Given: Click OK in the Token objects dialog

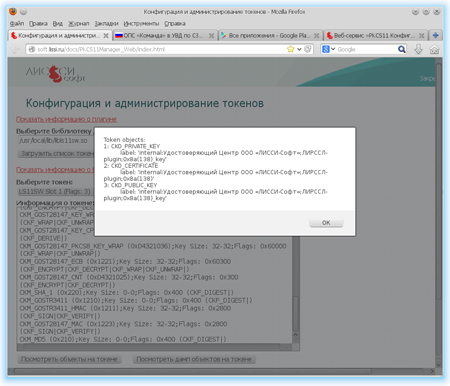Looking at the screenshot, I should 326,223.
